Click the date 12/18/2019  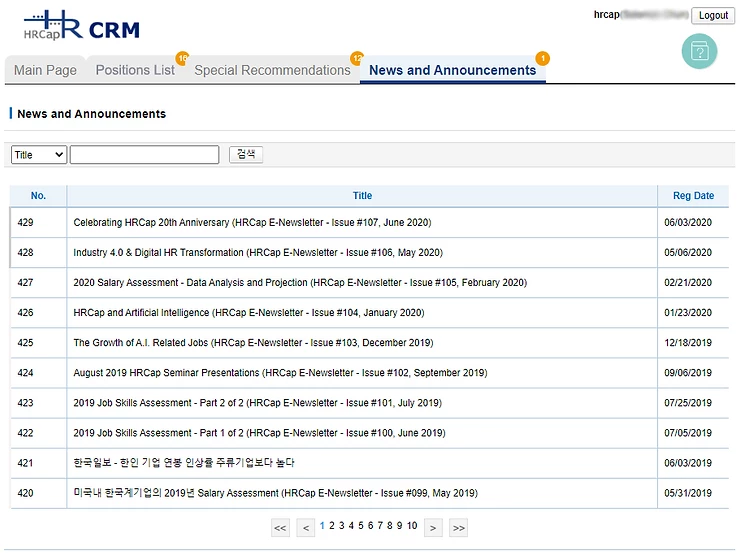(688, 343)
